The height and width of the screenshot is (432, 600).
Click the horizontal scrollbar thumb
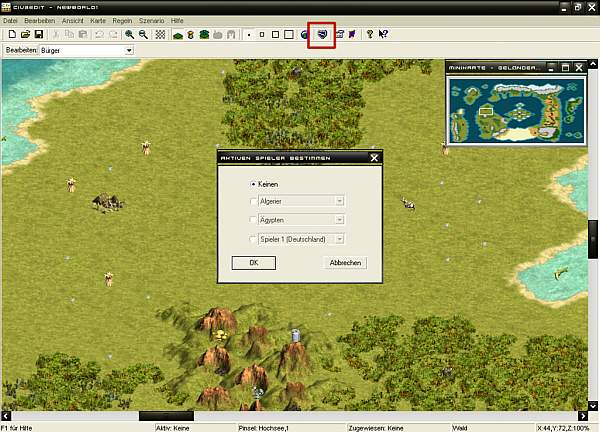pyautogui.click(x=166, y=416)
